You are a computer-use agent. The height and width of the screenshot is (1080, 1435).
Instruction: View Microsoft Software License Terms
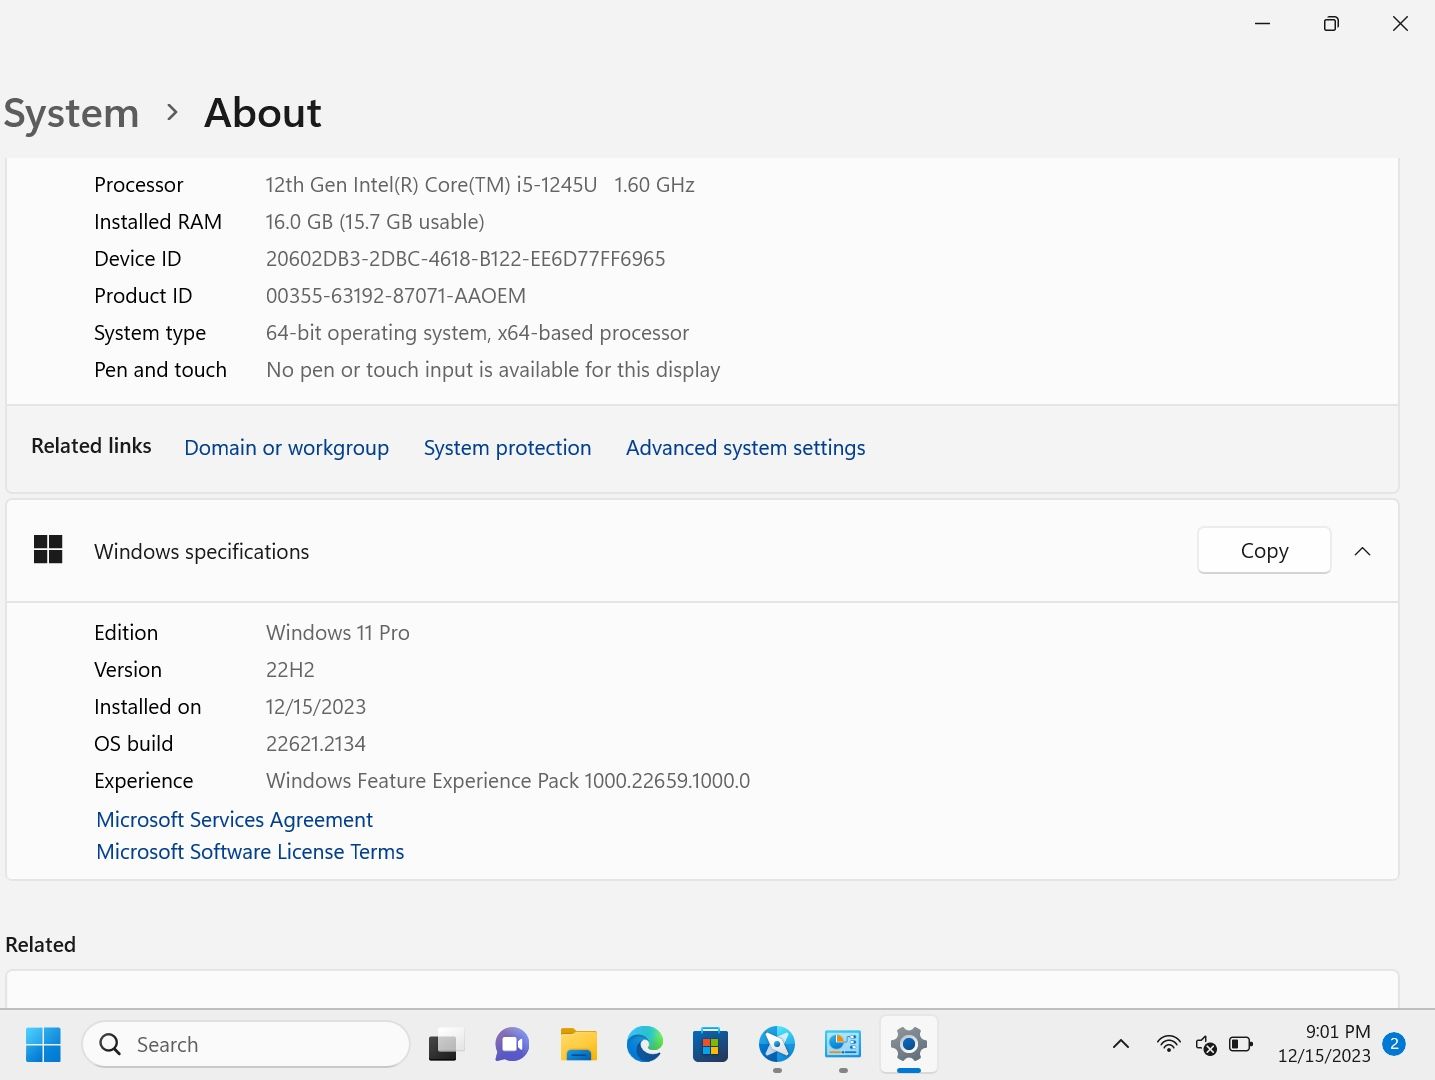pyautogui.click(x=249, y=851)
